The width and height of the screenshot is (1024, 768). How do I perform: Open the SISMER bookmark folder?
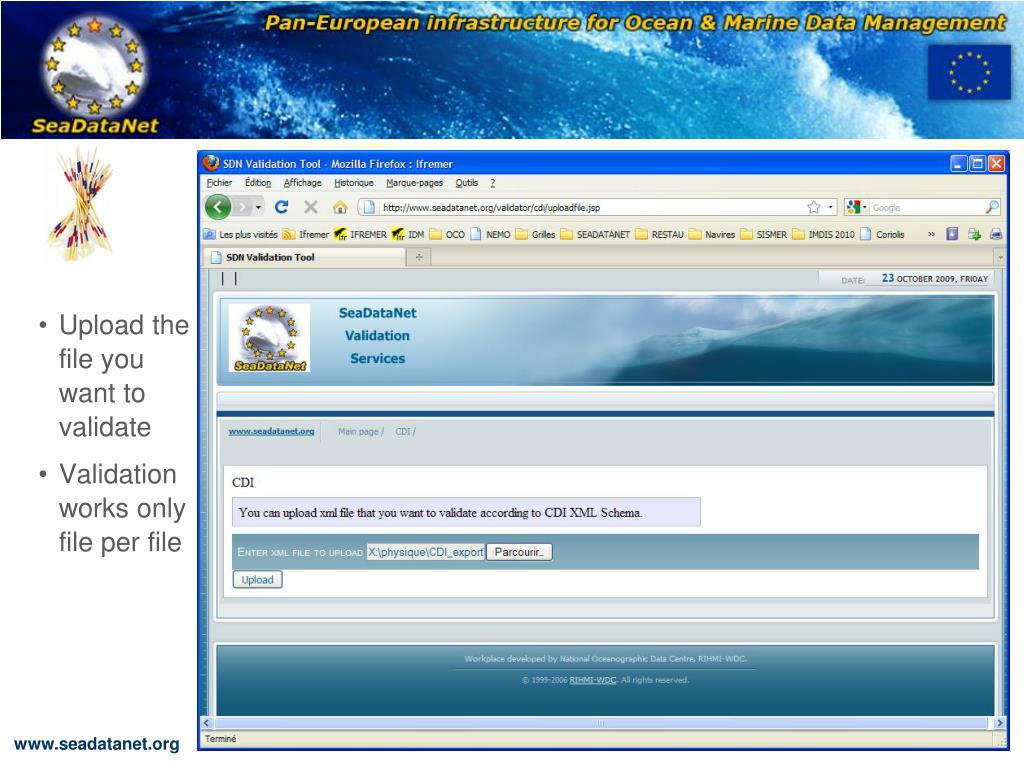(764, 234)
